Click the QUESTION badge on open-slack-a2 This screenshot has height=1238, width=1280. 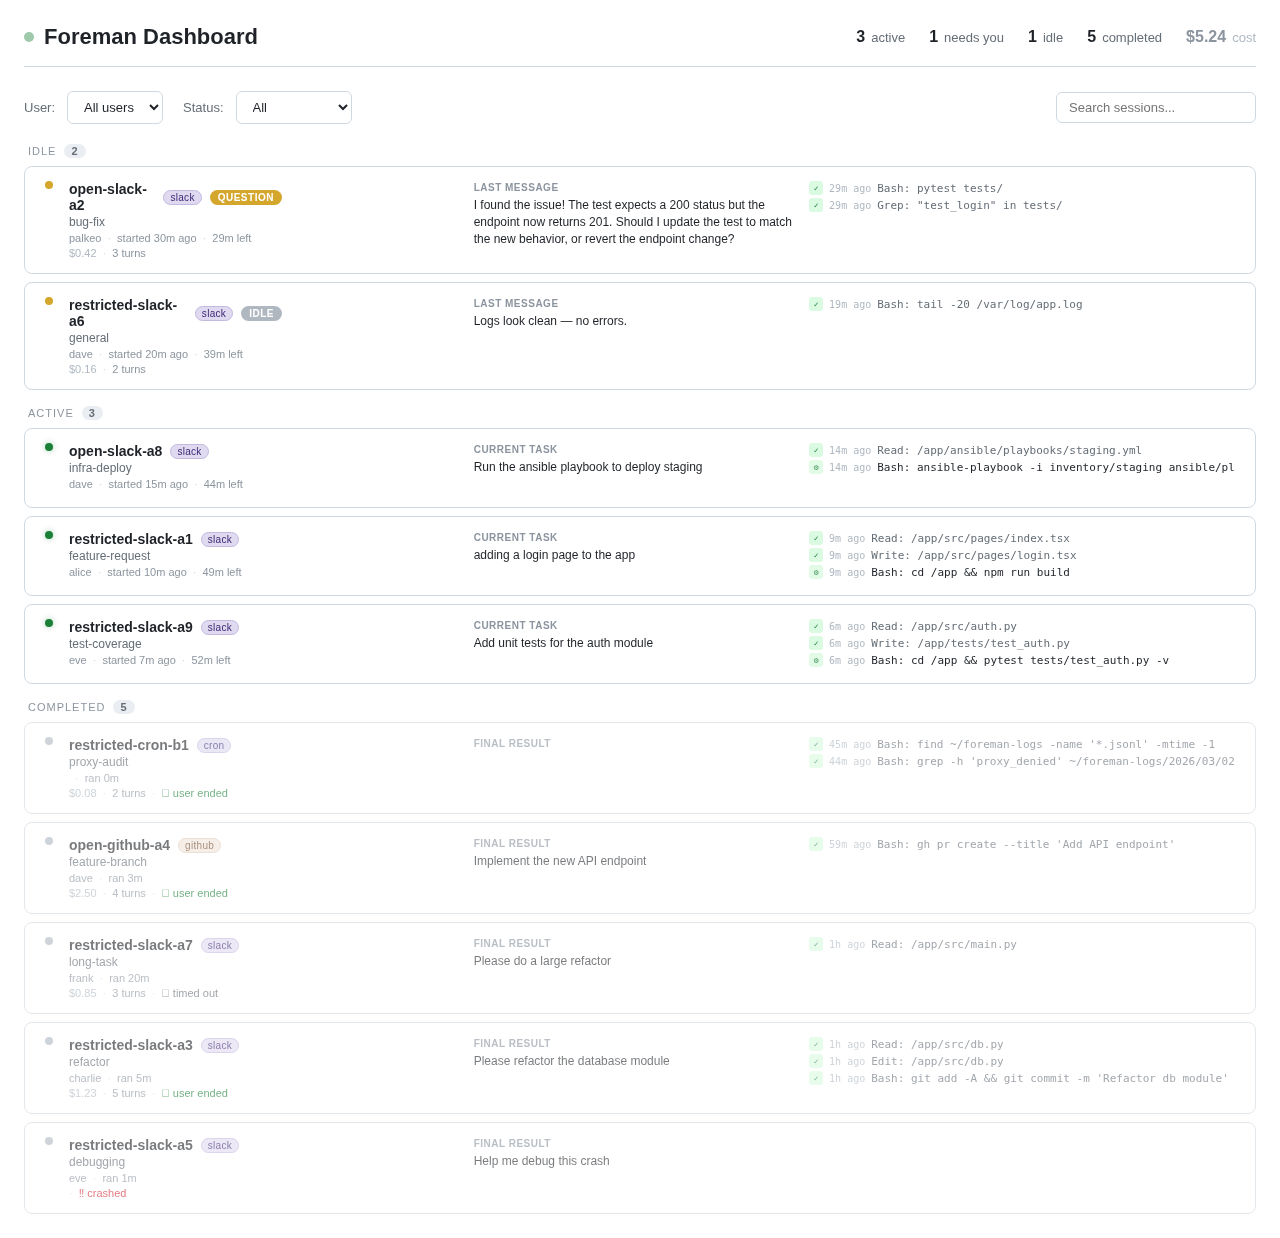[x=246, y=198]
